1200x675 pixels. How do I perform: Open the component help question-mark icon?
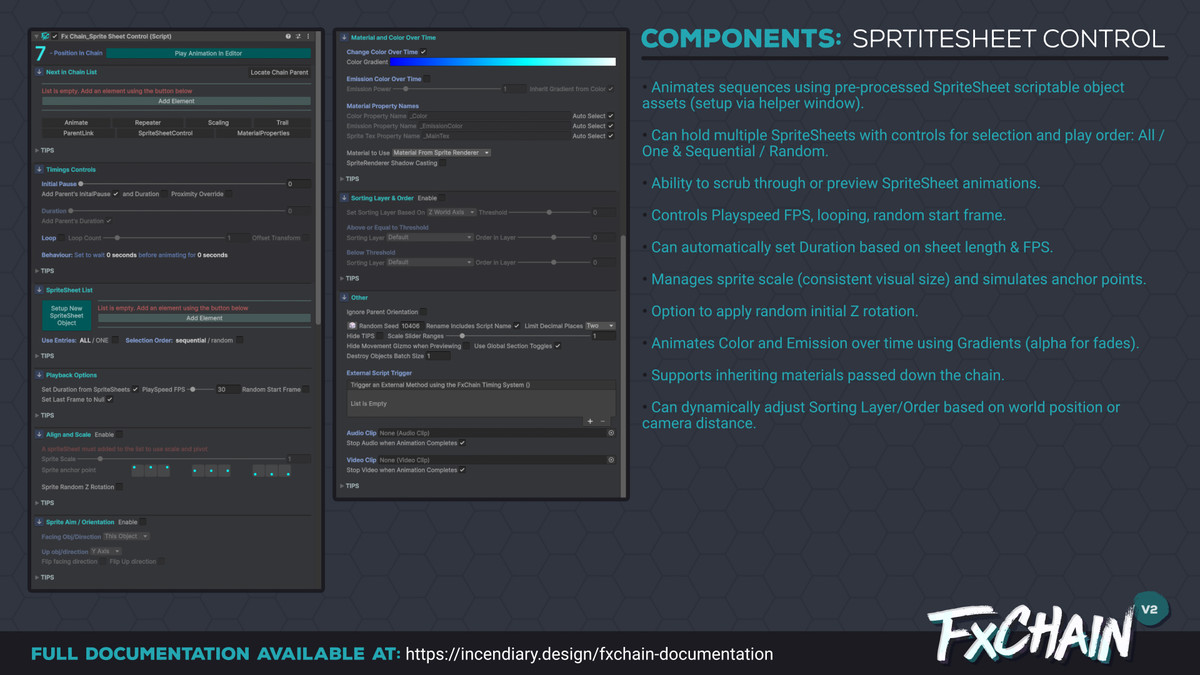(288, 36)
